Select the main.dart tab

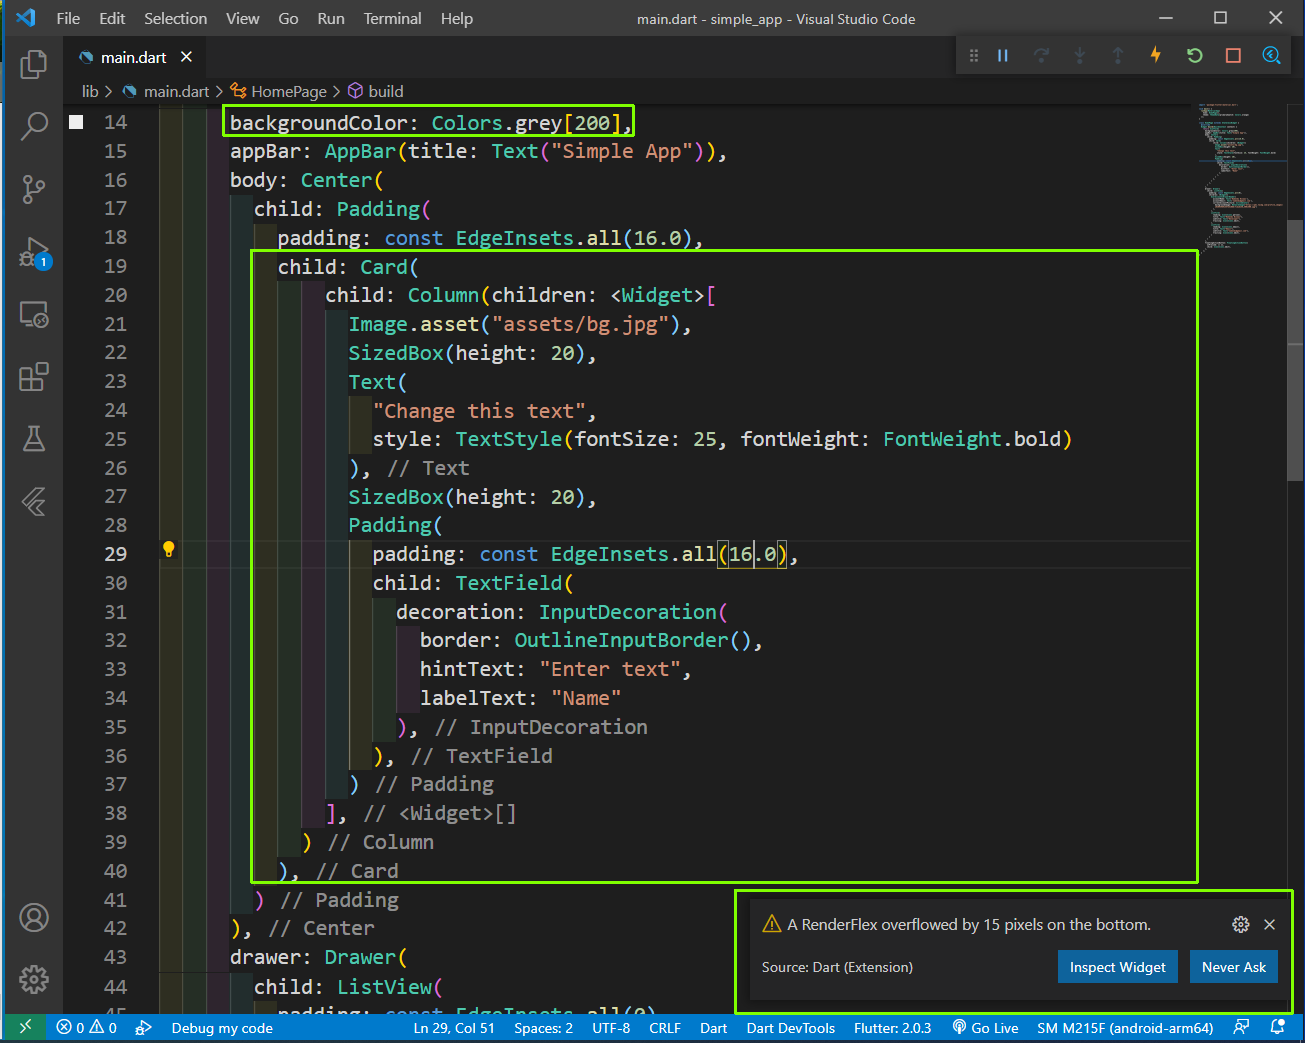click(134, 57)
